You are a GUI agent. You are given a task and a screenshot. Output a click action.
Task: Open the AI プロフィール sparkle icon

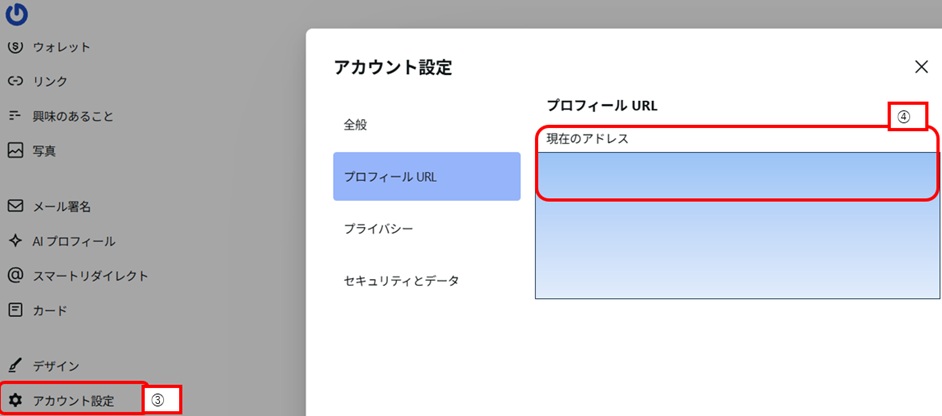[15, 241]
